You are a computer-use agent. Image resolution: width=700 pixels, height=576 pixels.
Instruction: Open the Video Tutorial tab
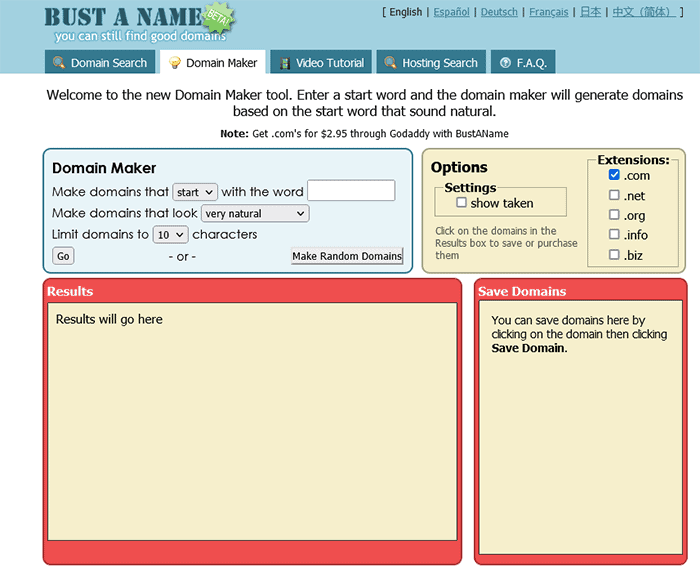[321, 62]
